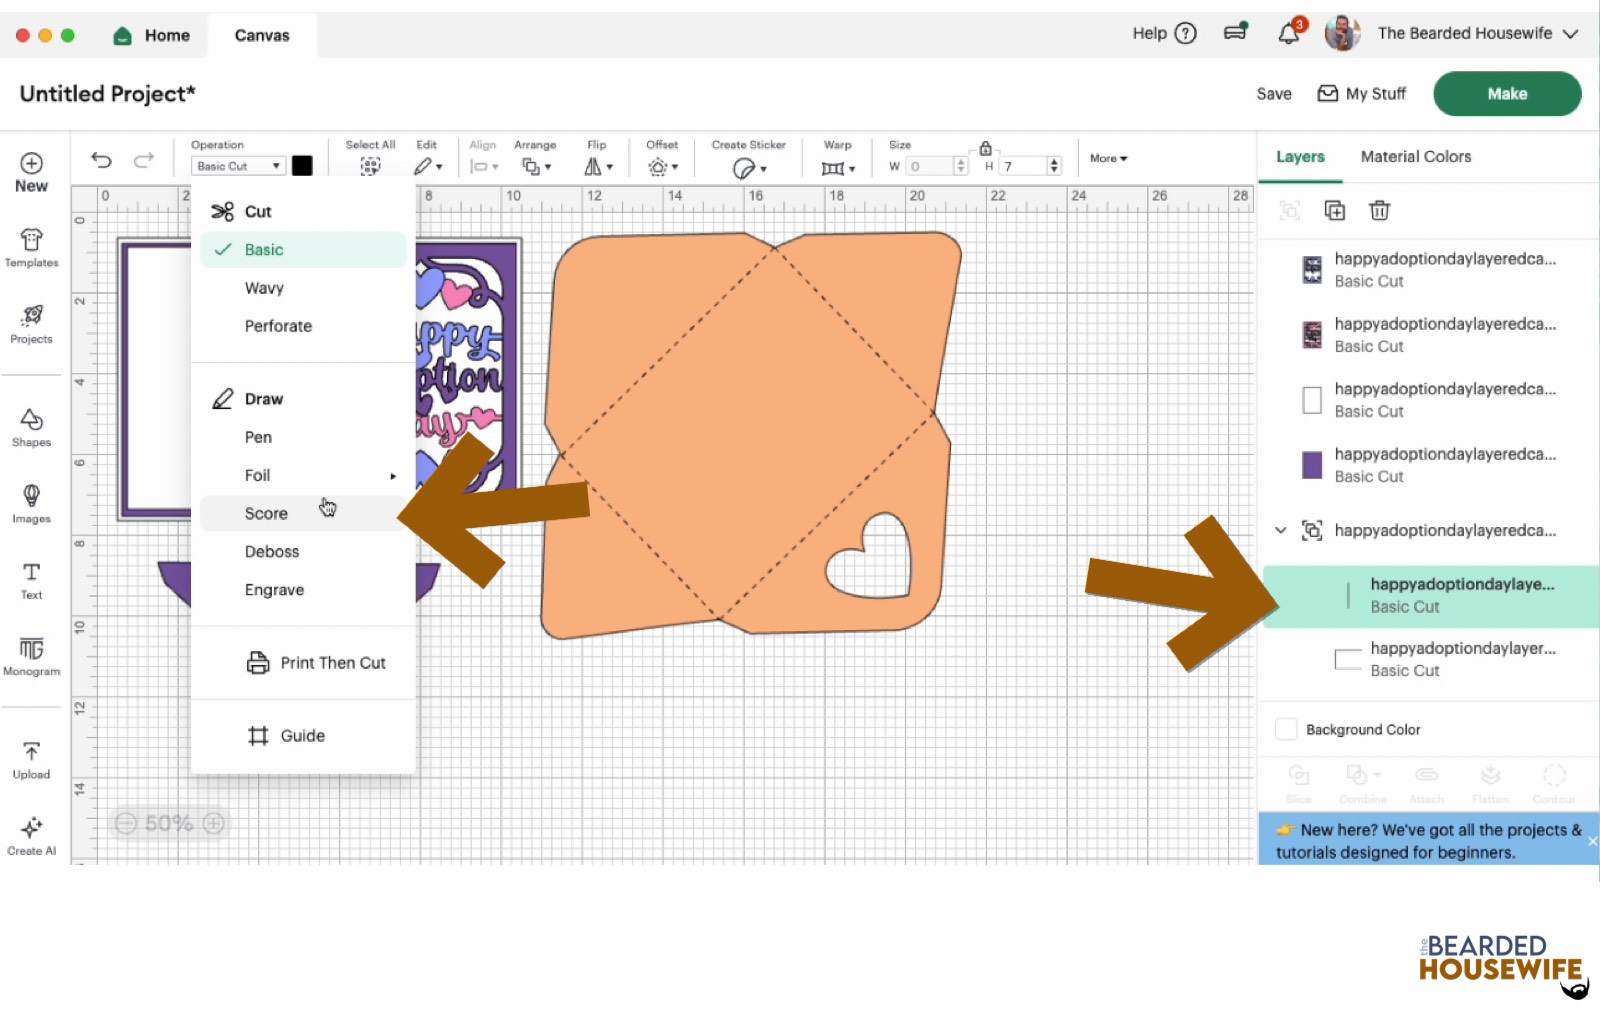The height and width of the screenshot is (1017, 1600).
Task: Switch to the Material Colors tab
Action: click(x=1415, y=157)
